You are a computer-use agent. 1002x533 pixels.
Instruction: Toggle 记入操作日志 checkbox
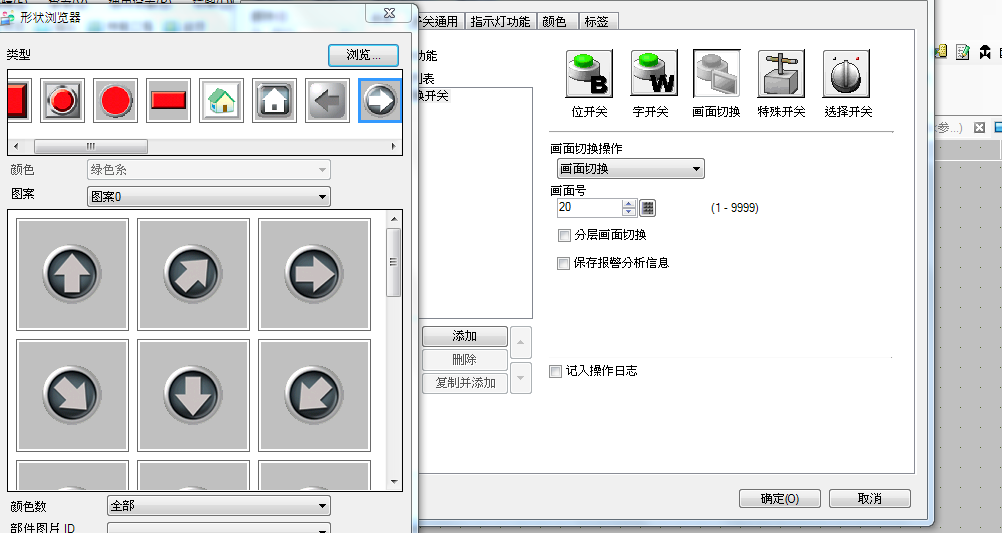pyautogui.click(x=556, y=371)
